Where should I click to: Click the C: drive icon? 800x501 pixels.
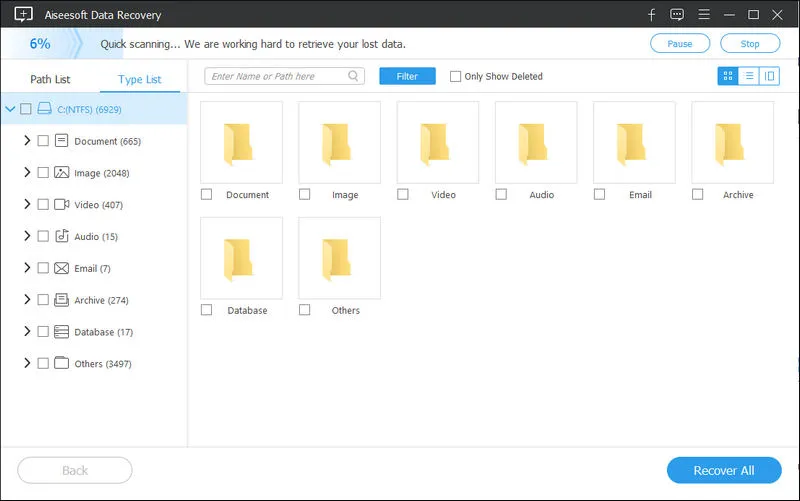coord(44,109)
